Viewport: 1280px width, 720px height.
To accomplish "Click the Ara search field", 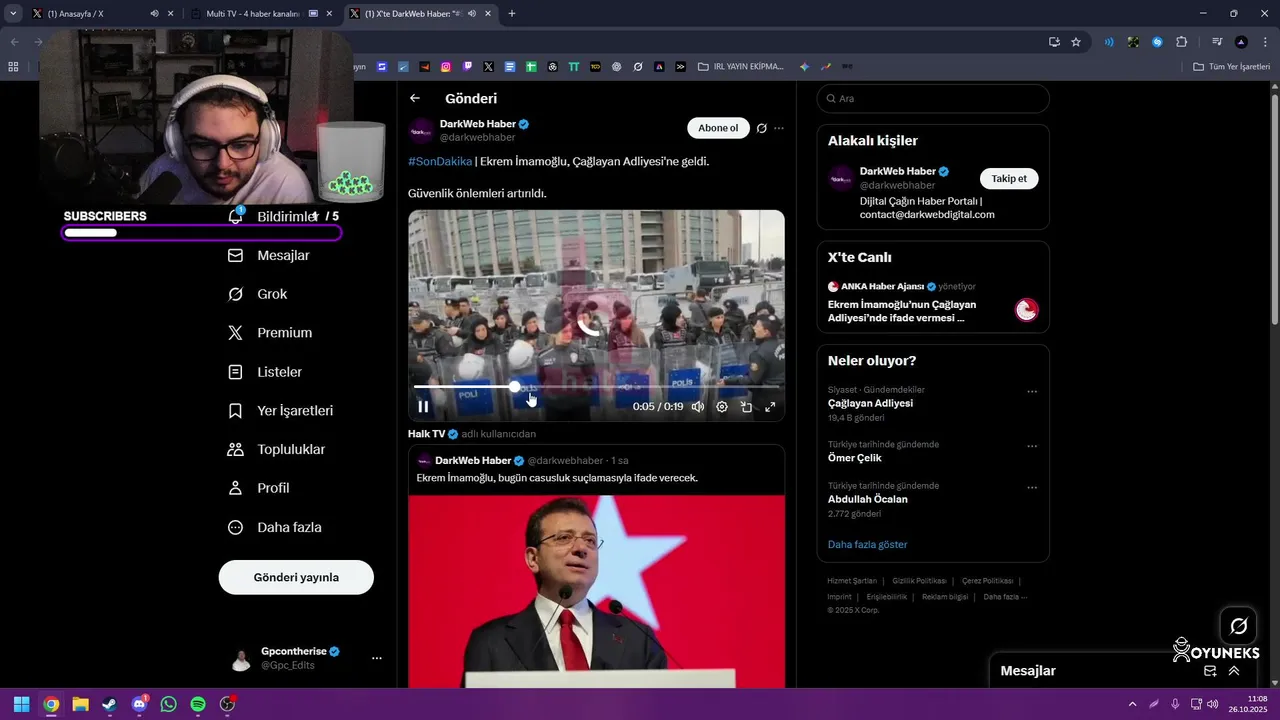I will click(x=933, y=98).
